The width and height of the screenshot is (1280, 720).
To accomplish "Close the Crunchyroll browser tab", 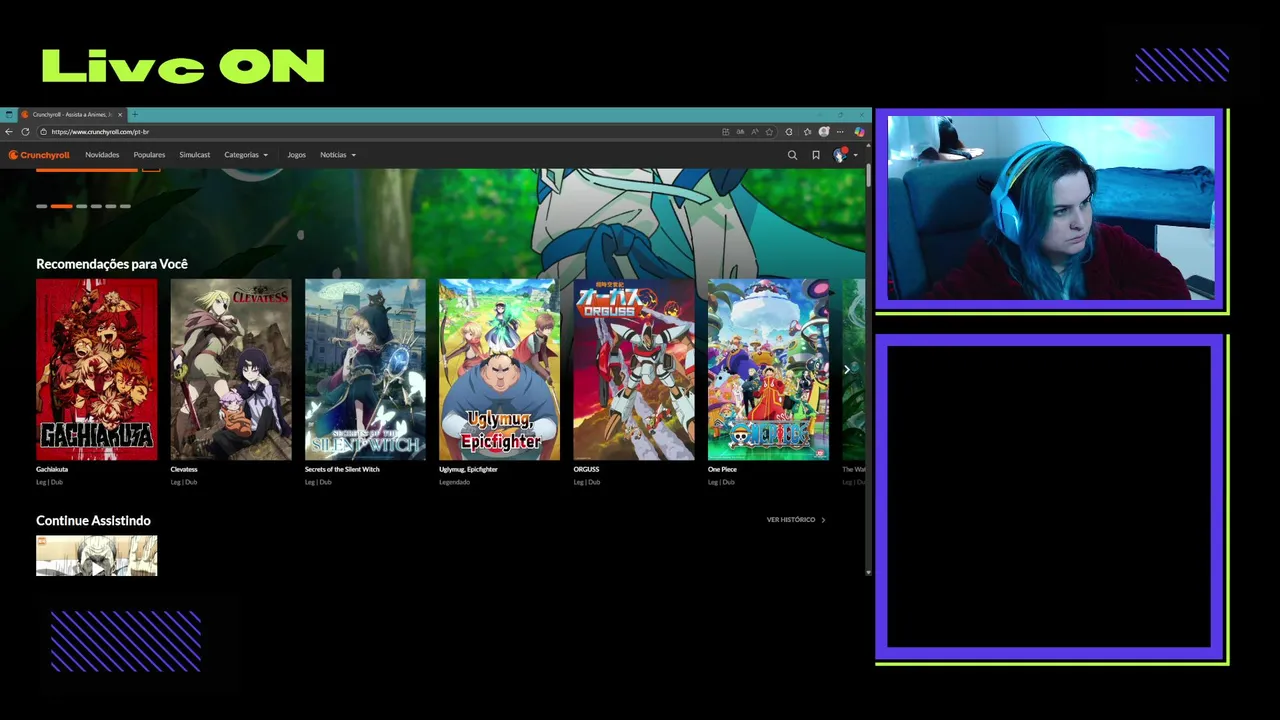I will pos(120,114).
